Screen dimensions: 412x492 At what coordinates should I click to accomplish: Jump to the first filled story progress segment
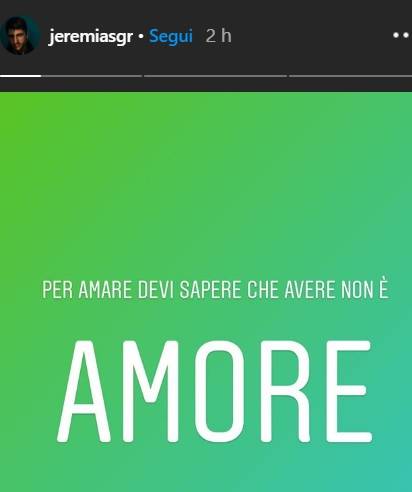pyautogui.click(x=21, y=76)
